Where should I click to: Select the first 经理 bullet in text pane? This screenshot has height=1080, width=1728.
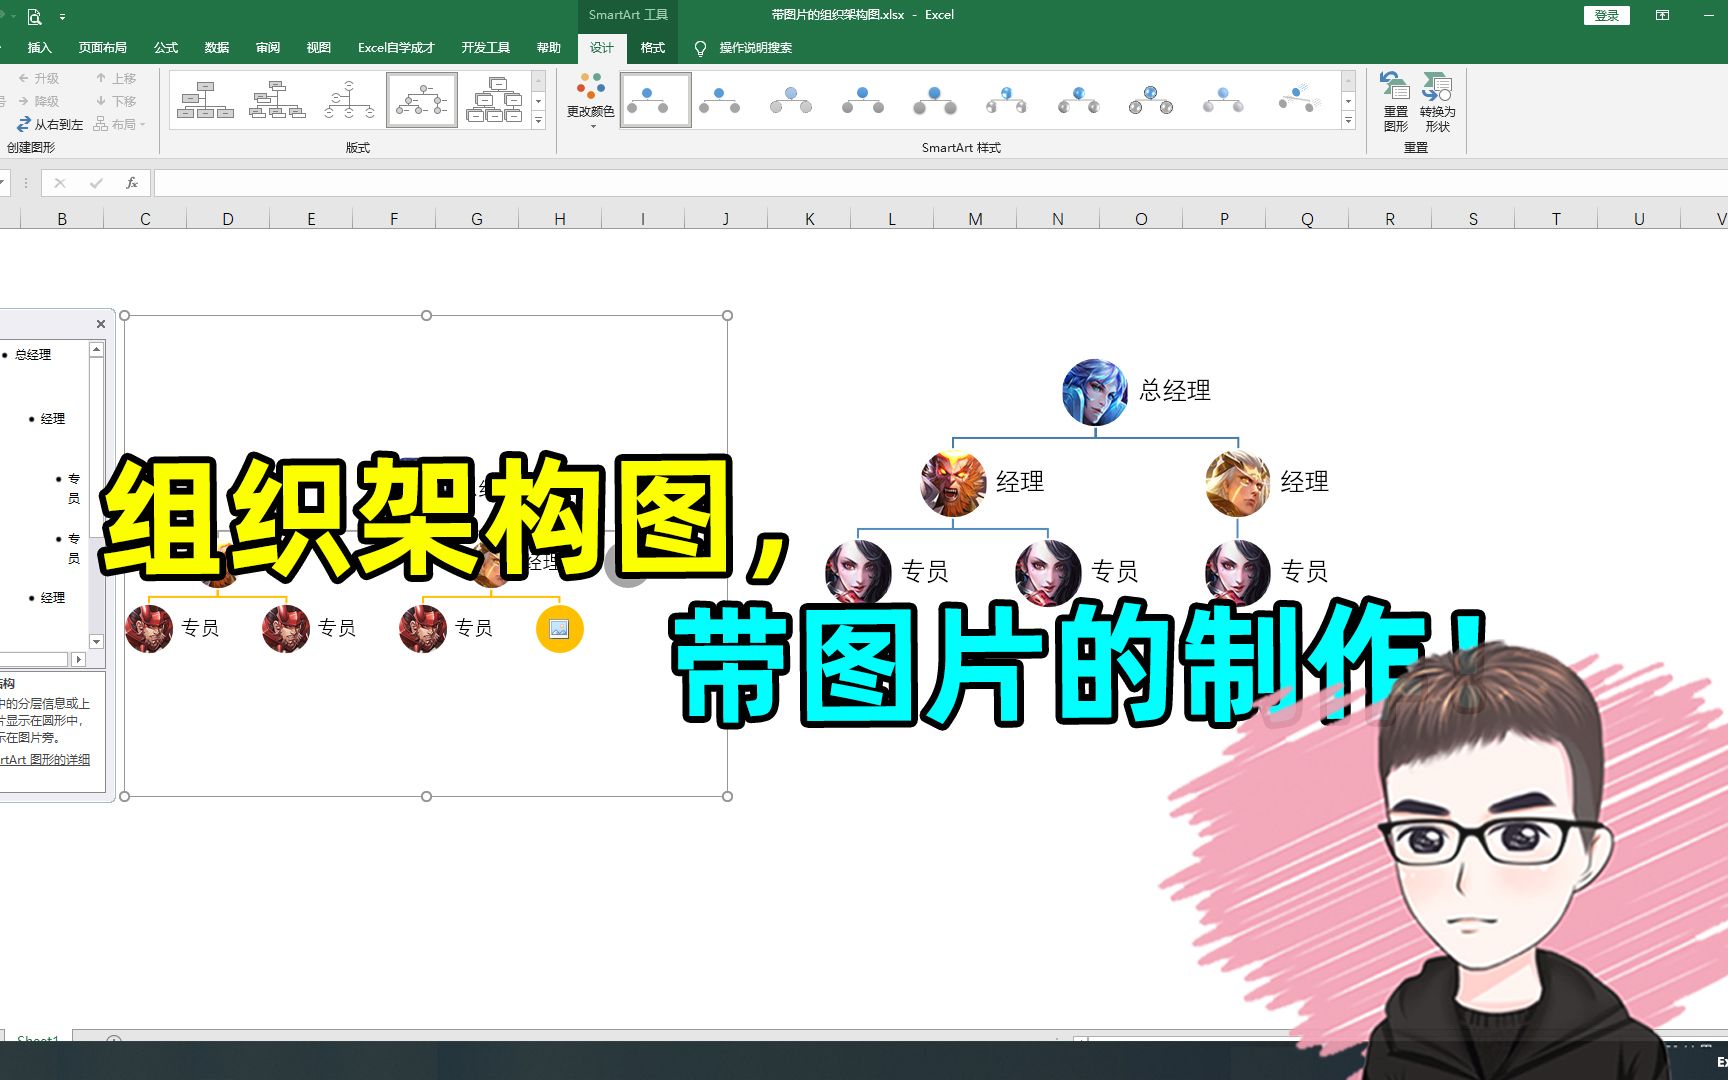point(53,419)
